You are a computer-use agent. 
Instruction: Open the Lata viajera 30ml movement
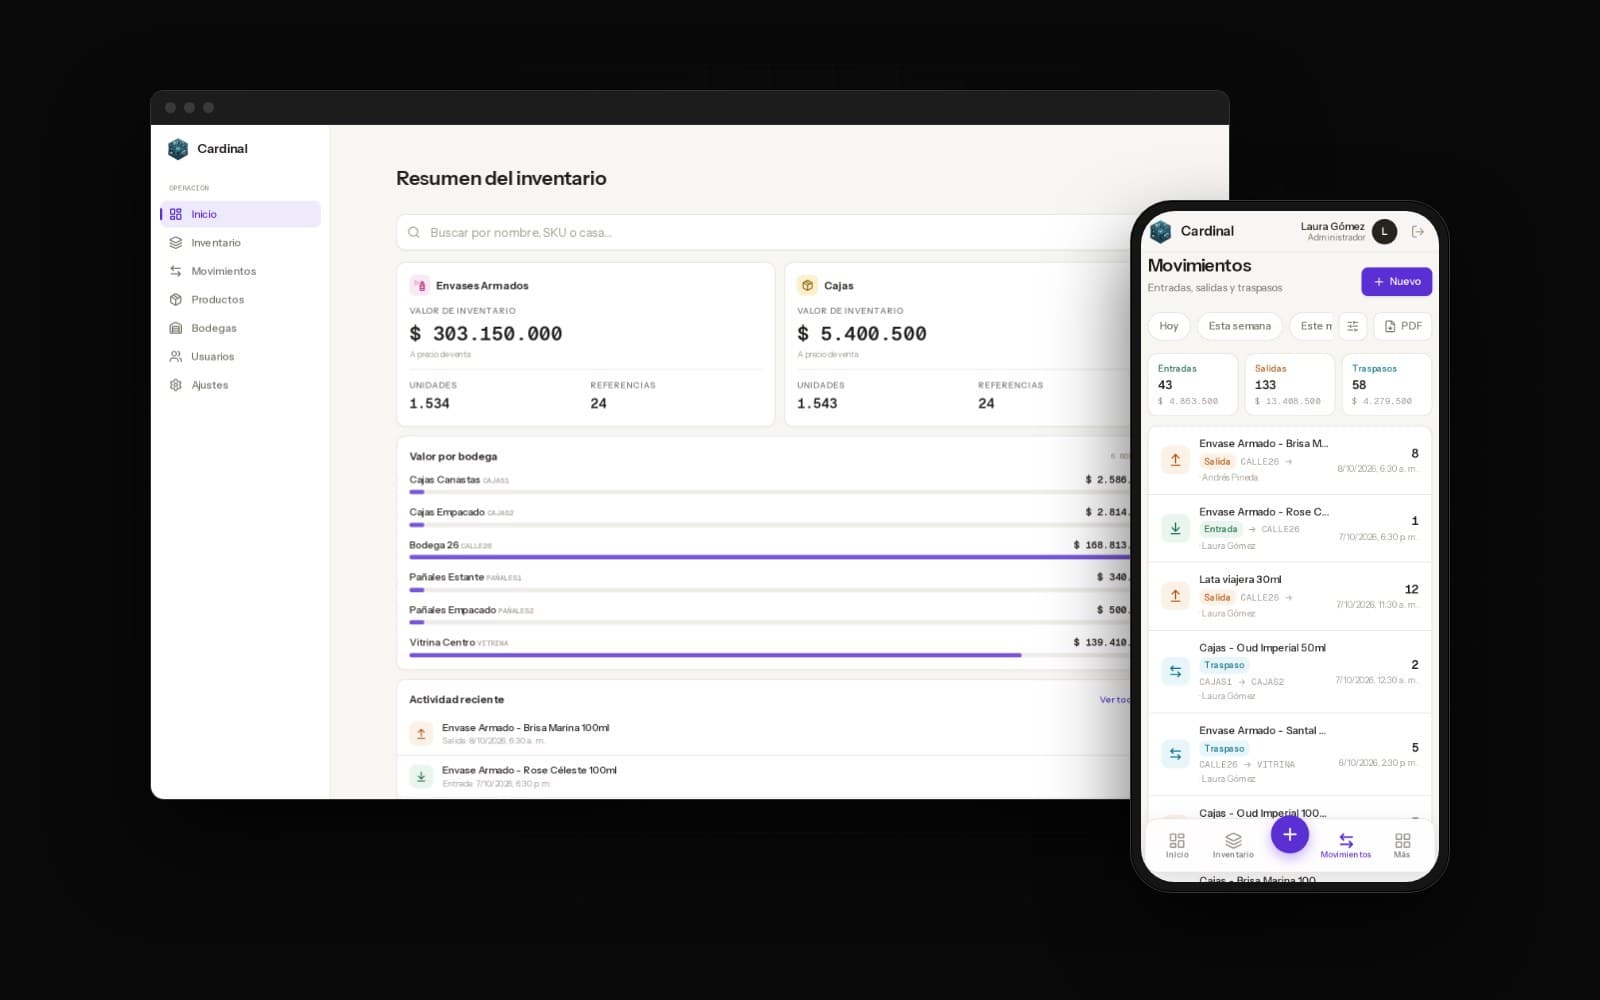[1290, 597]
